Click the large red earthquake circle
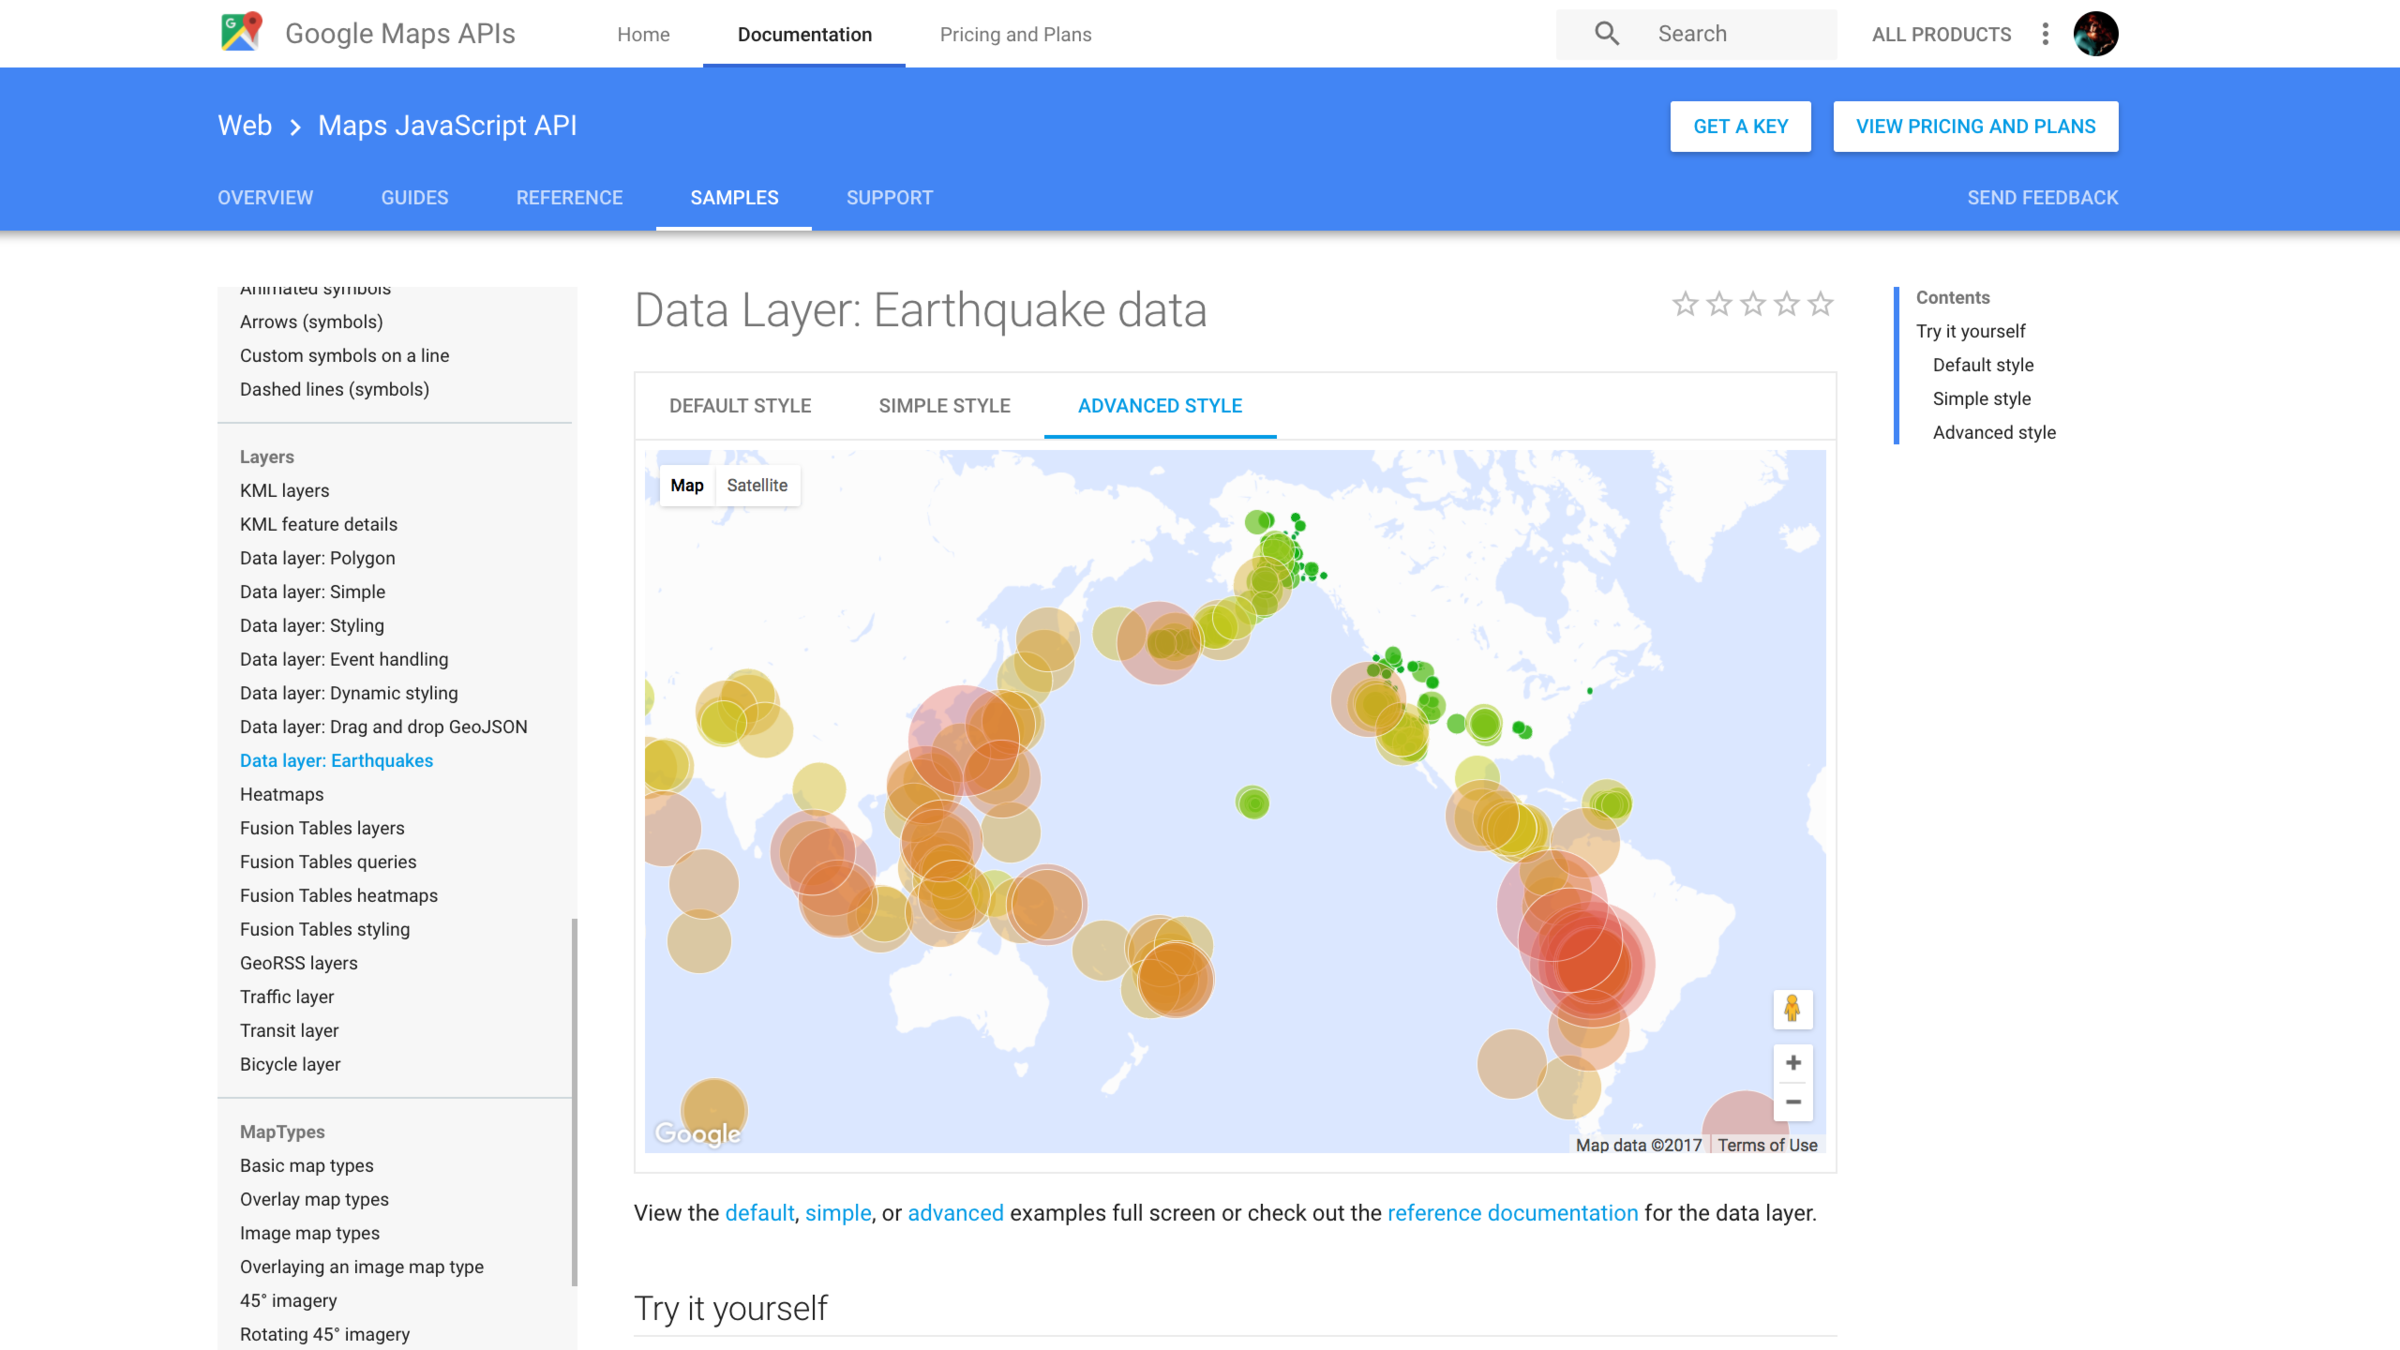 click(1585, 960)
